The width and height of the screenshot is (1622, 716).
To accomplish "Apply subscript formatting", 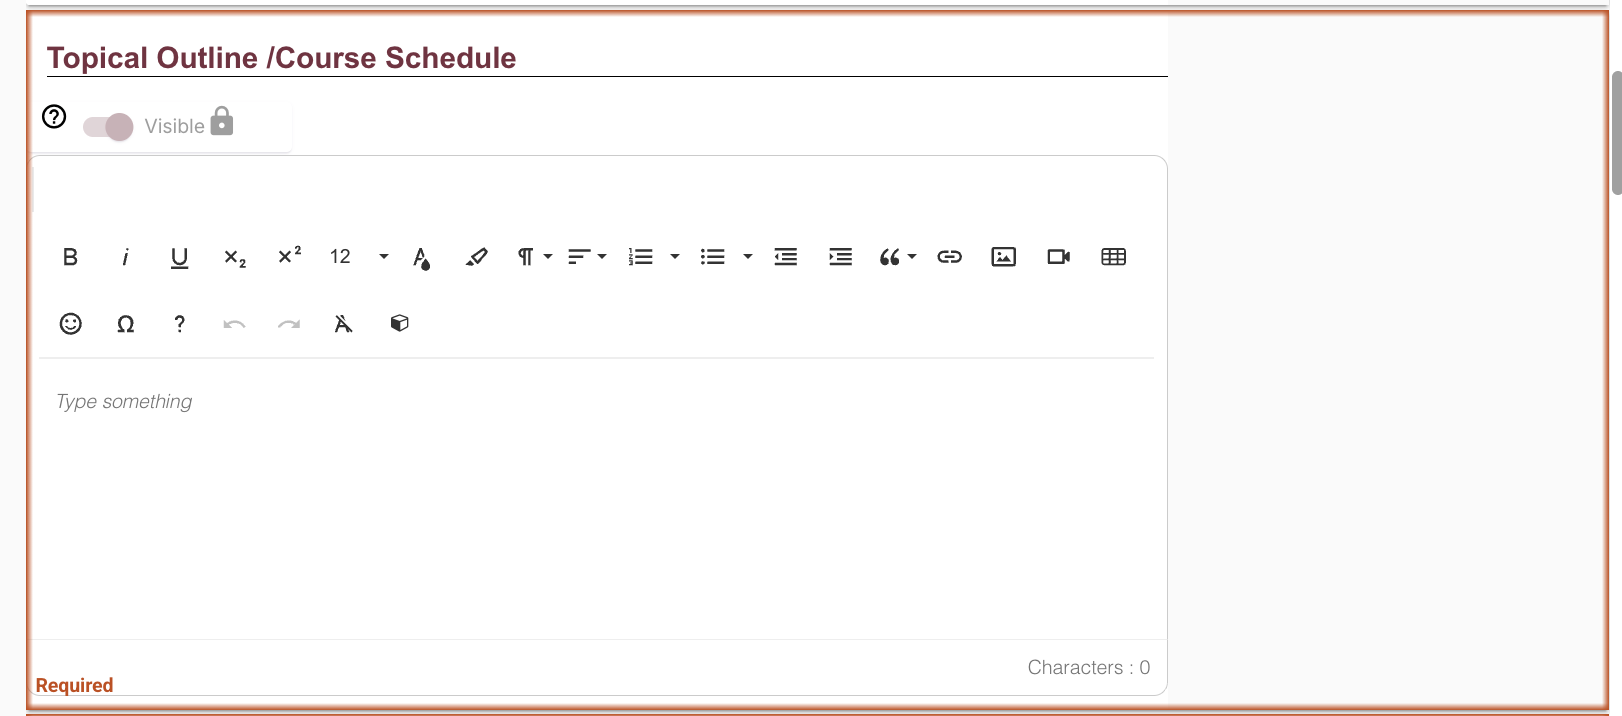I will tap(234, 257).
